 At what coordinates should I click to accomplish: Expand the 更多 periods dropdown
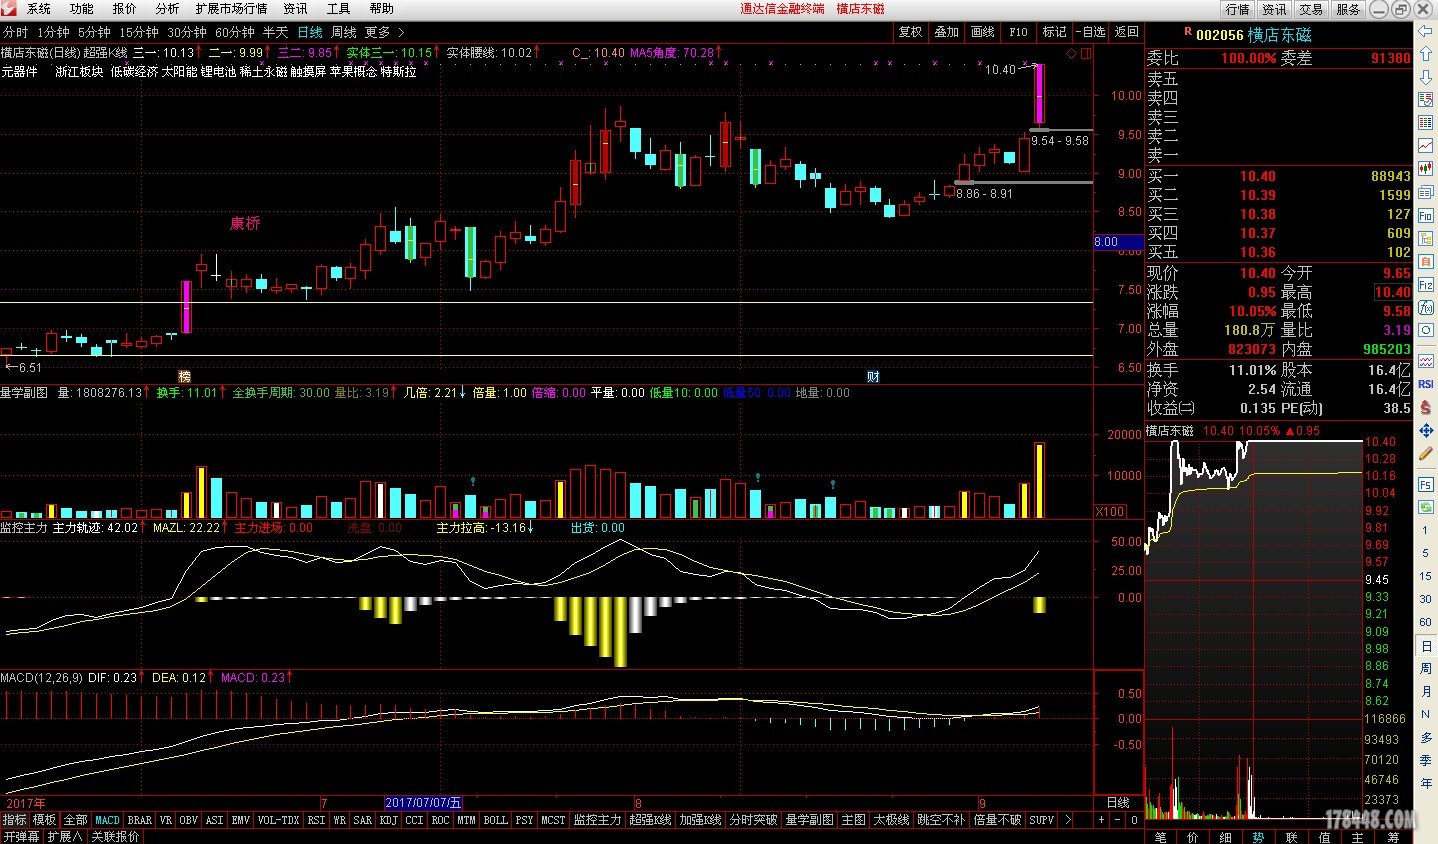point(384,33)
